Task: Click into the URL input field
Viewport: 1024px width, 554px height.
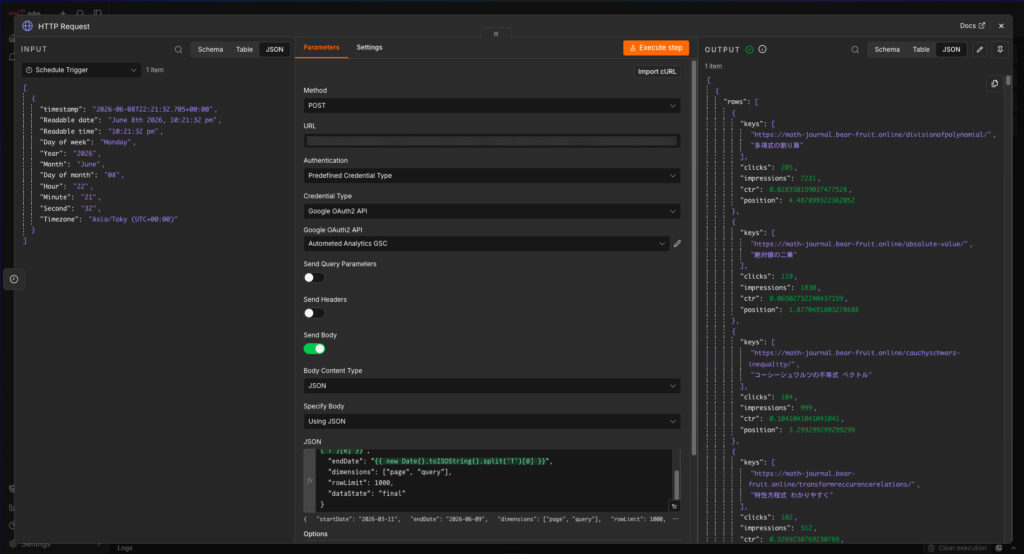Action: [492, 141]
